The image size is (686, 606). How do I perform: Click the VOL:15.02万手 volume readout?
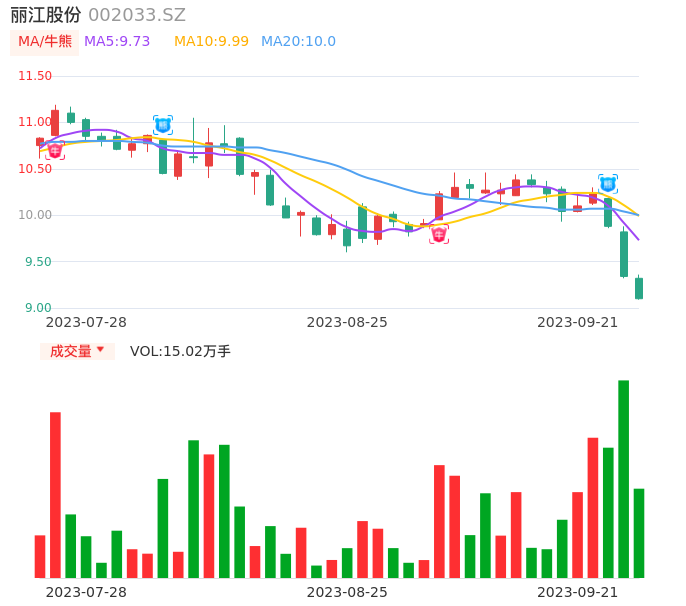pyautogui.click(x=180, y=351)
